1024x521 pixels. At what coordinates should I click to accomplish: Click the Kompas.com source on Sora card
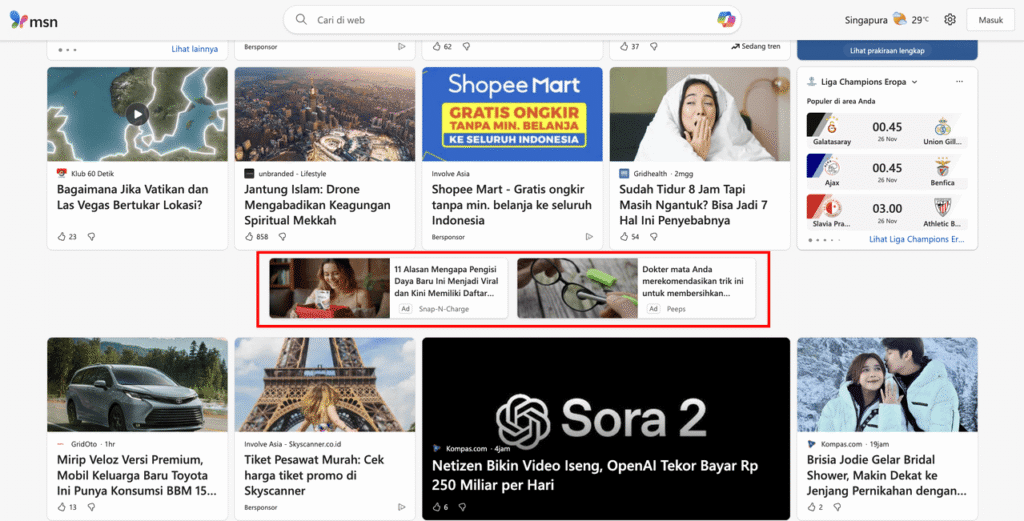[x=466, y=449]
